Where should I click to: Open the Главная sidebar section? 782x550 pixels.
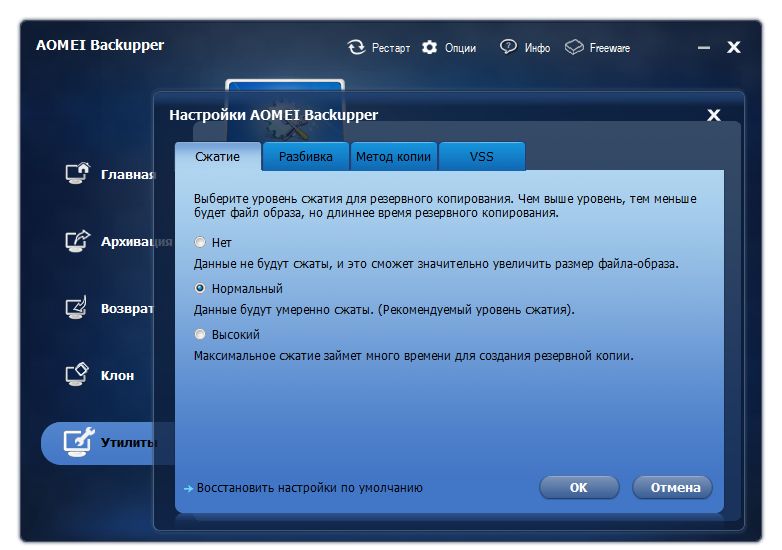coord(128,175)
